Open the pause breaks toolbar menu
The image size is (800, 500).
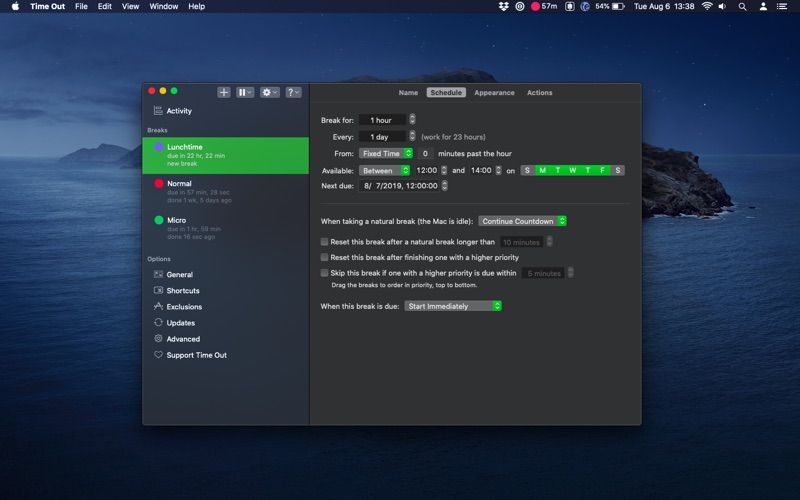point(245,92)
